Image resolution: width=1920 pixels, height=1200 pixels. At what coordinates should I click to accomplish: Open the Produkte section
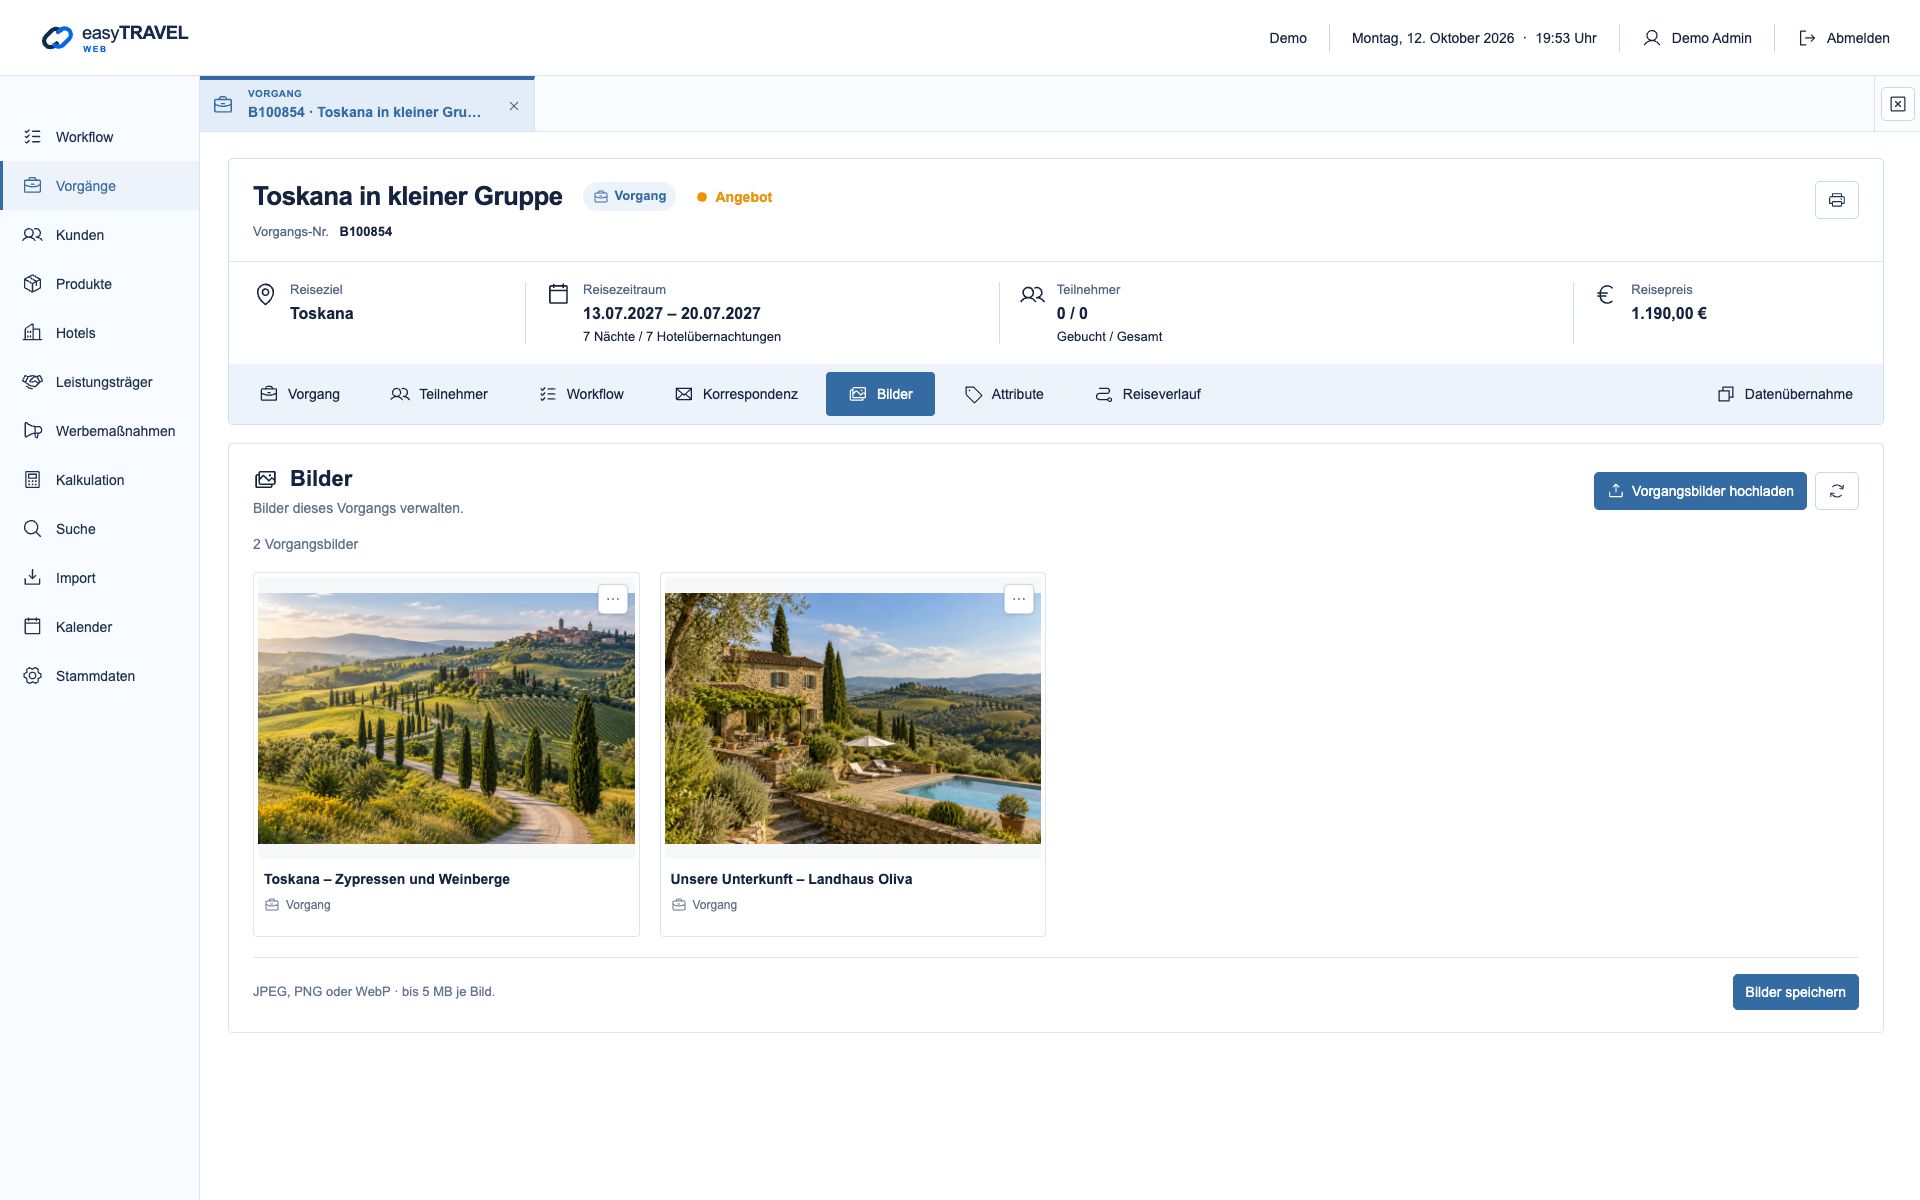(x=100, y=284)
